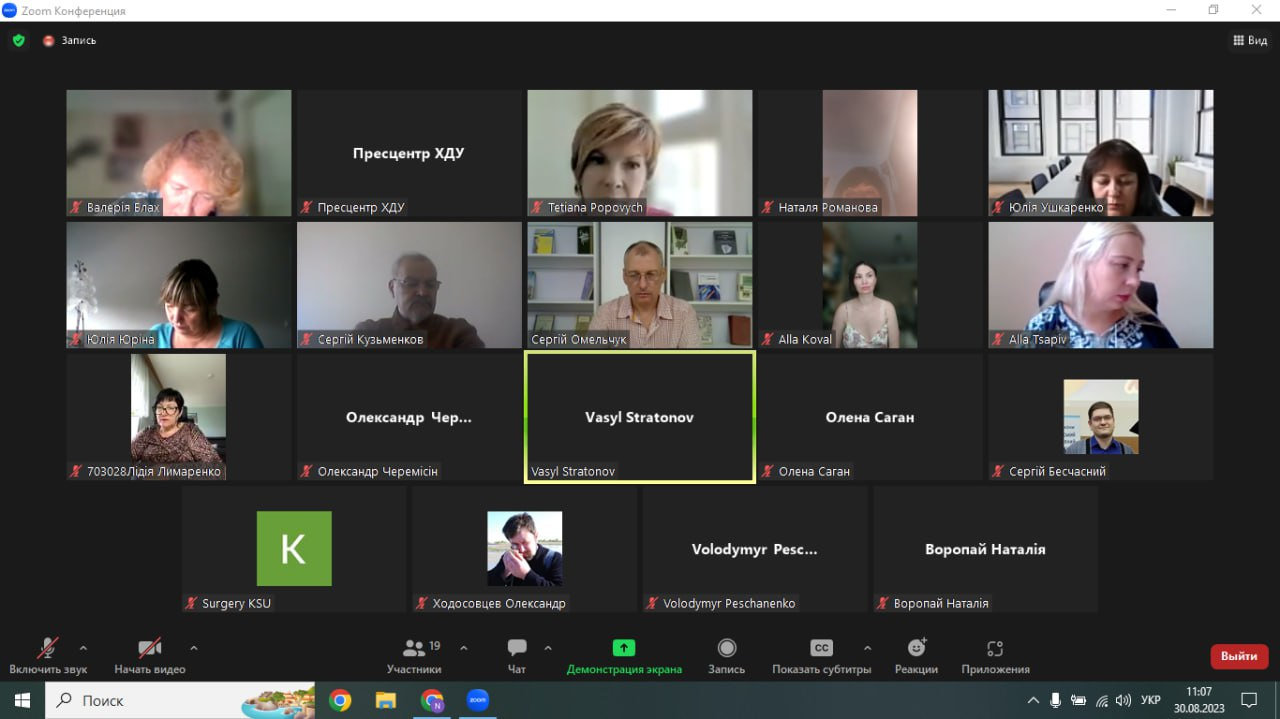Open Zoom app in Windows taskbar
This screenshot has height=719, width=1280.
pyautogui.click(x=478, y=700)
